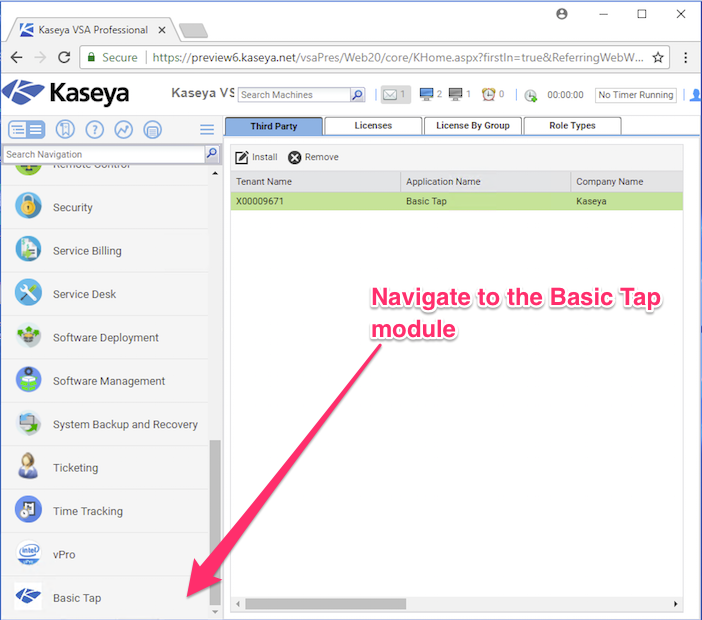
Task: Reload the page in browser
Action: click(64, 57)
